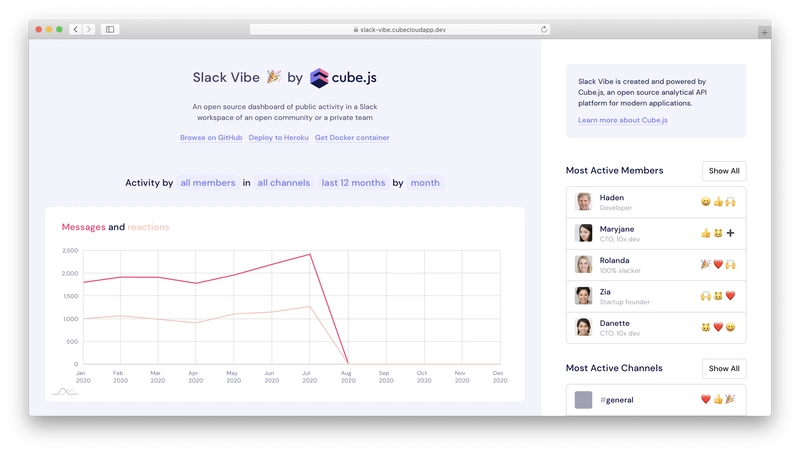Click the browser address bar

pos(399,30)
